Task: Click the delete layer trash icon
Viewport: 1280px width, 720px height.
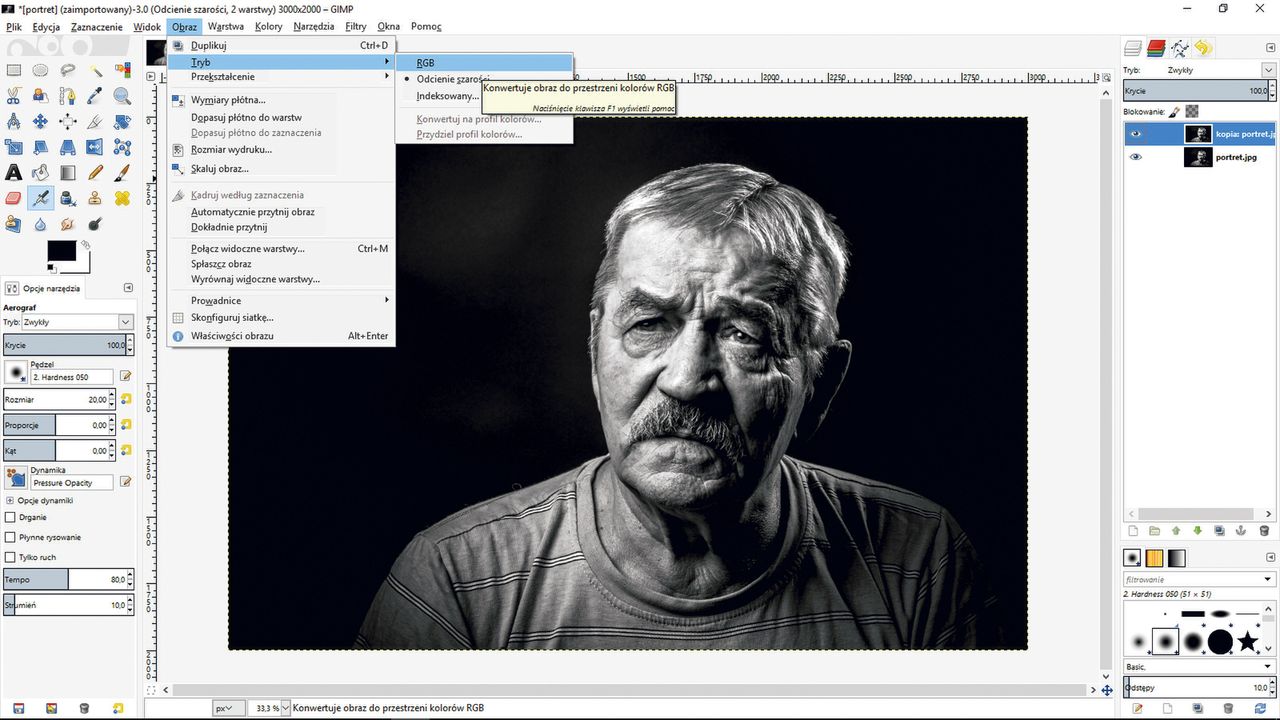Action: point(1263,530)
